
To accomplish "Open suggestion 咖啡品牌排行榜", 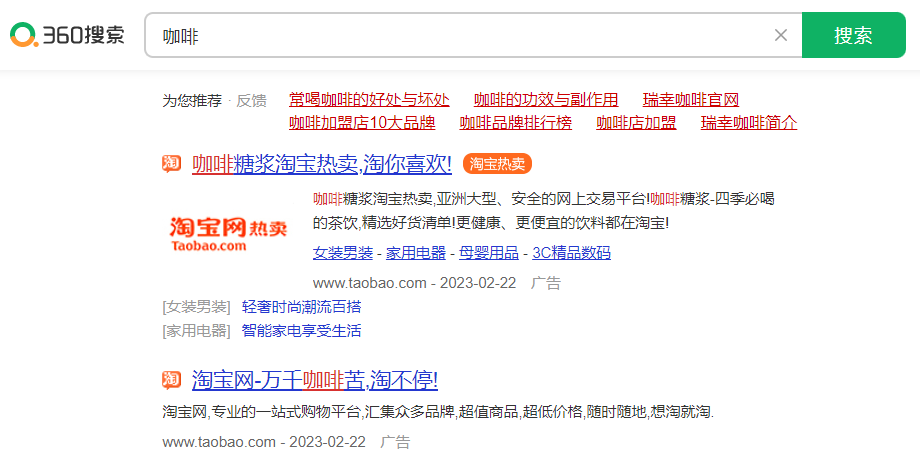I will (515, 123).
